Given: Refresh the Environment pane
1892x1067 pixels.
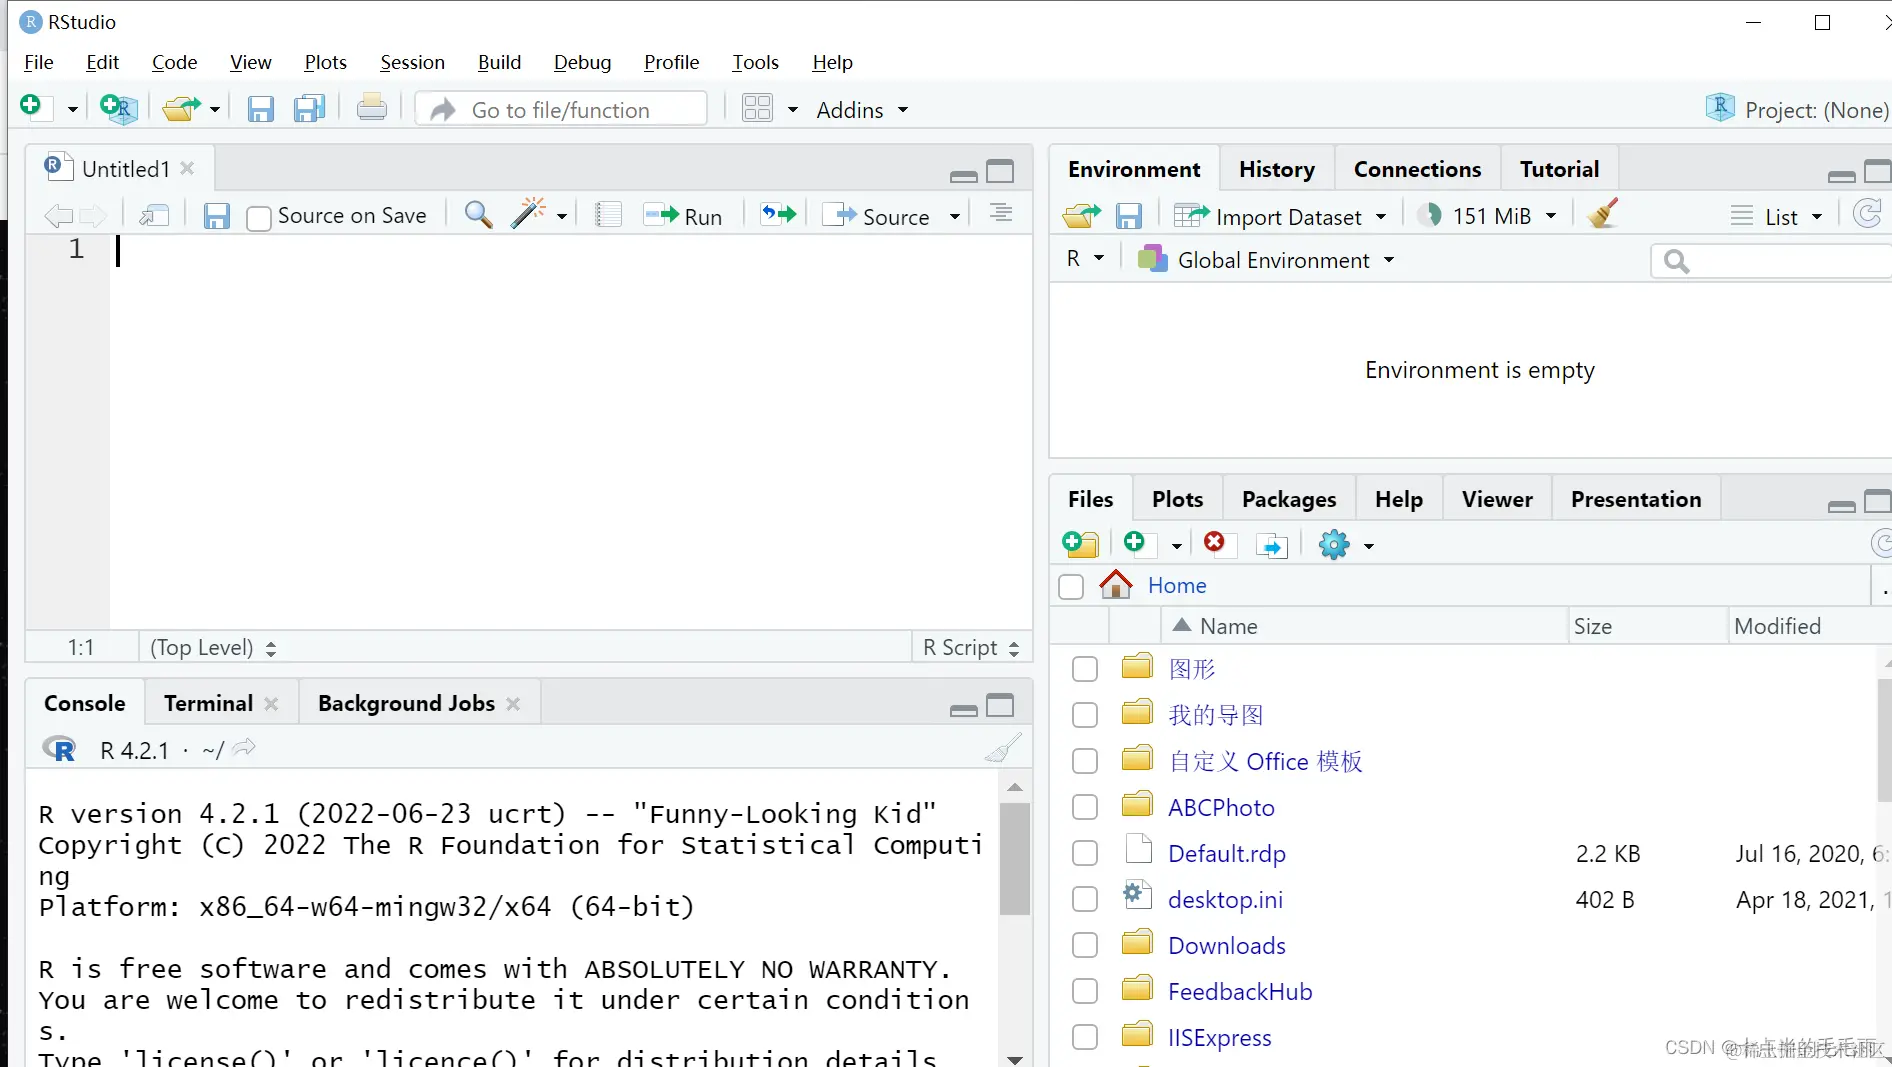Looking at the screenshot, I should pyautogui.click(x=1868, y=214).
